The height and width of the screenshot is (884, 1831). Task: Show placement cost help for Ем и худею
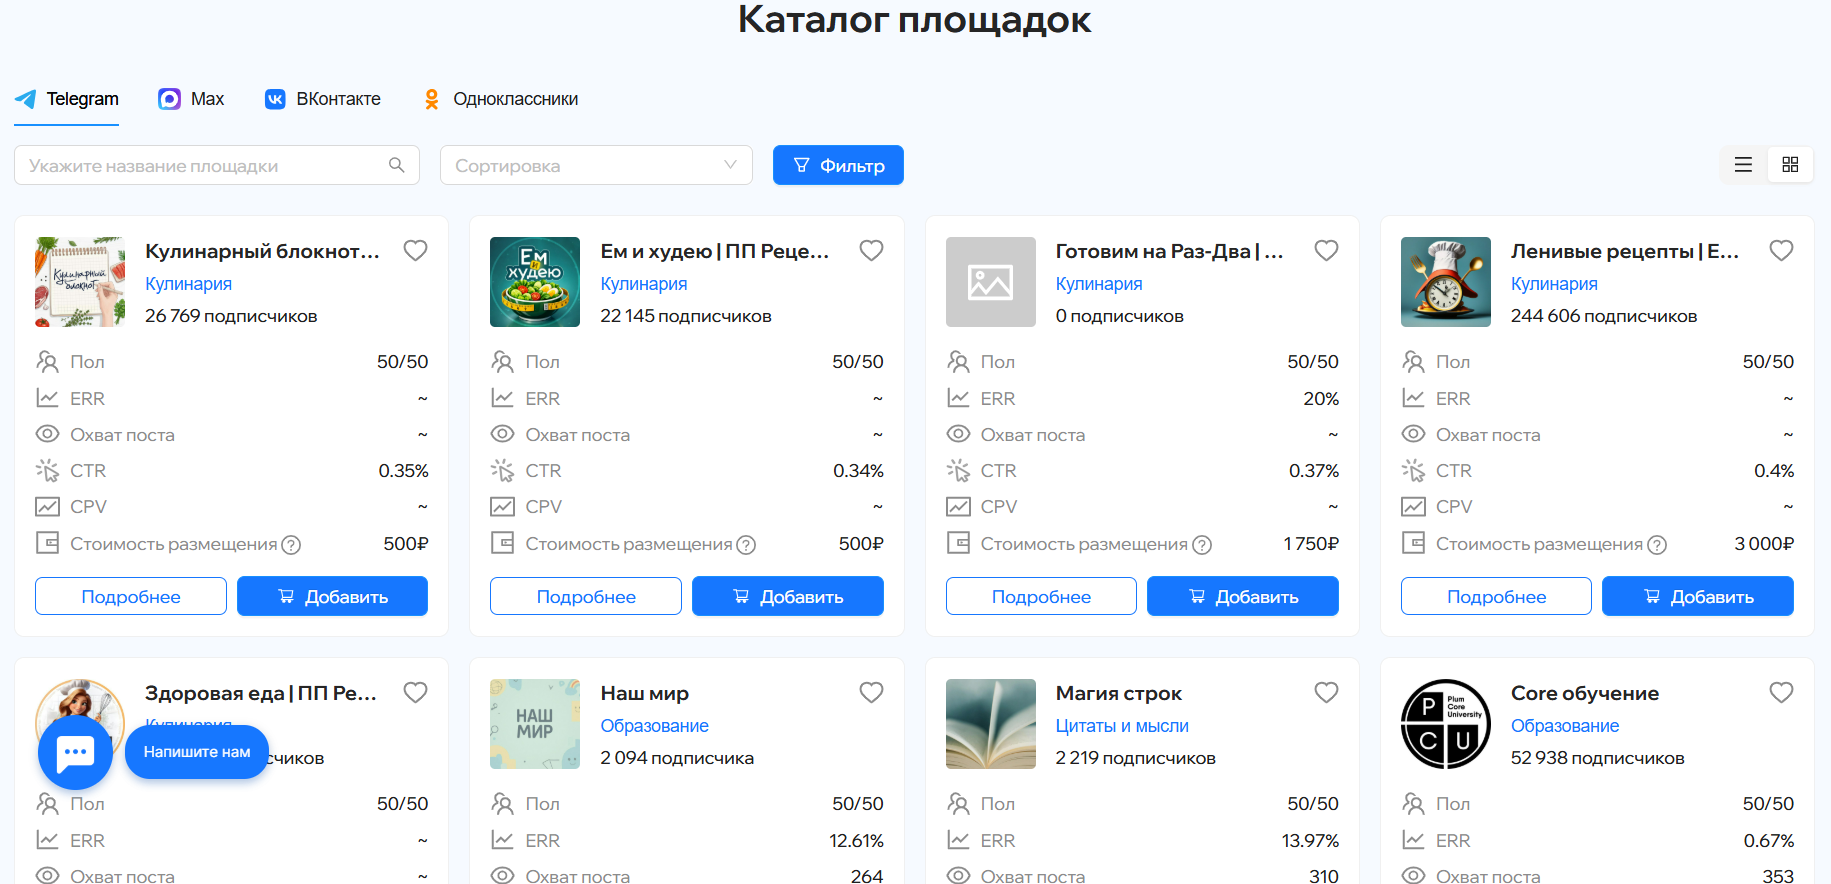(746, 545)
